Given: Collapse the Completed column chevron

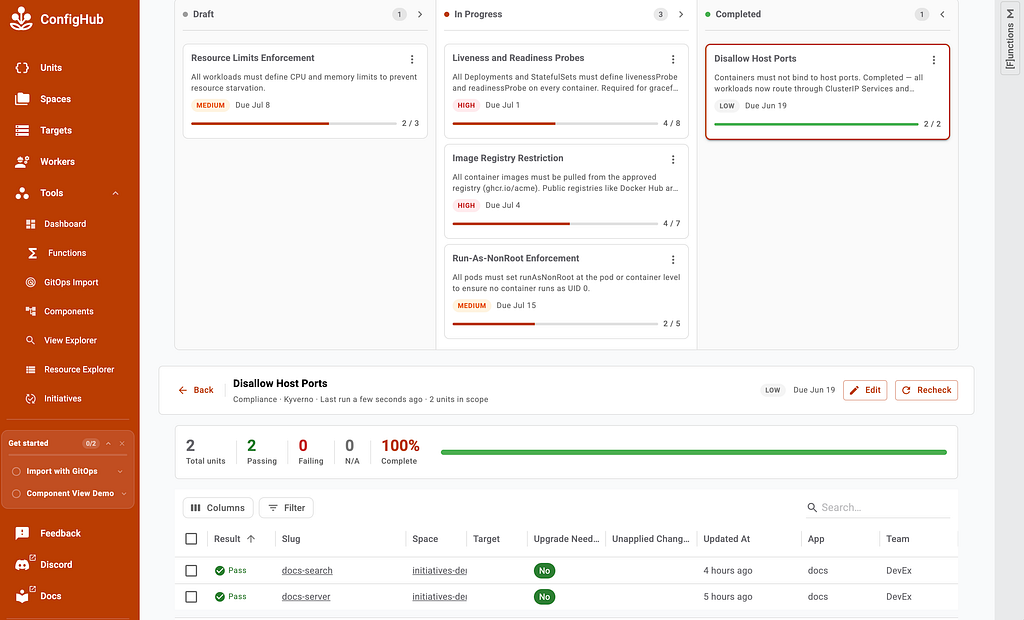Looking at the screenshot, I should coord(942,14).
